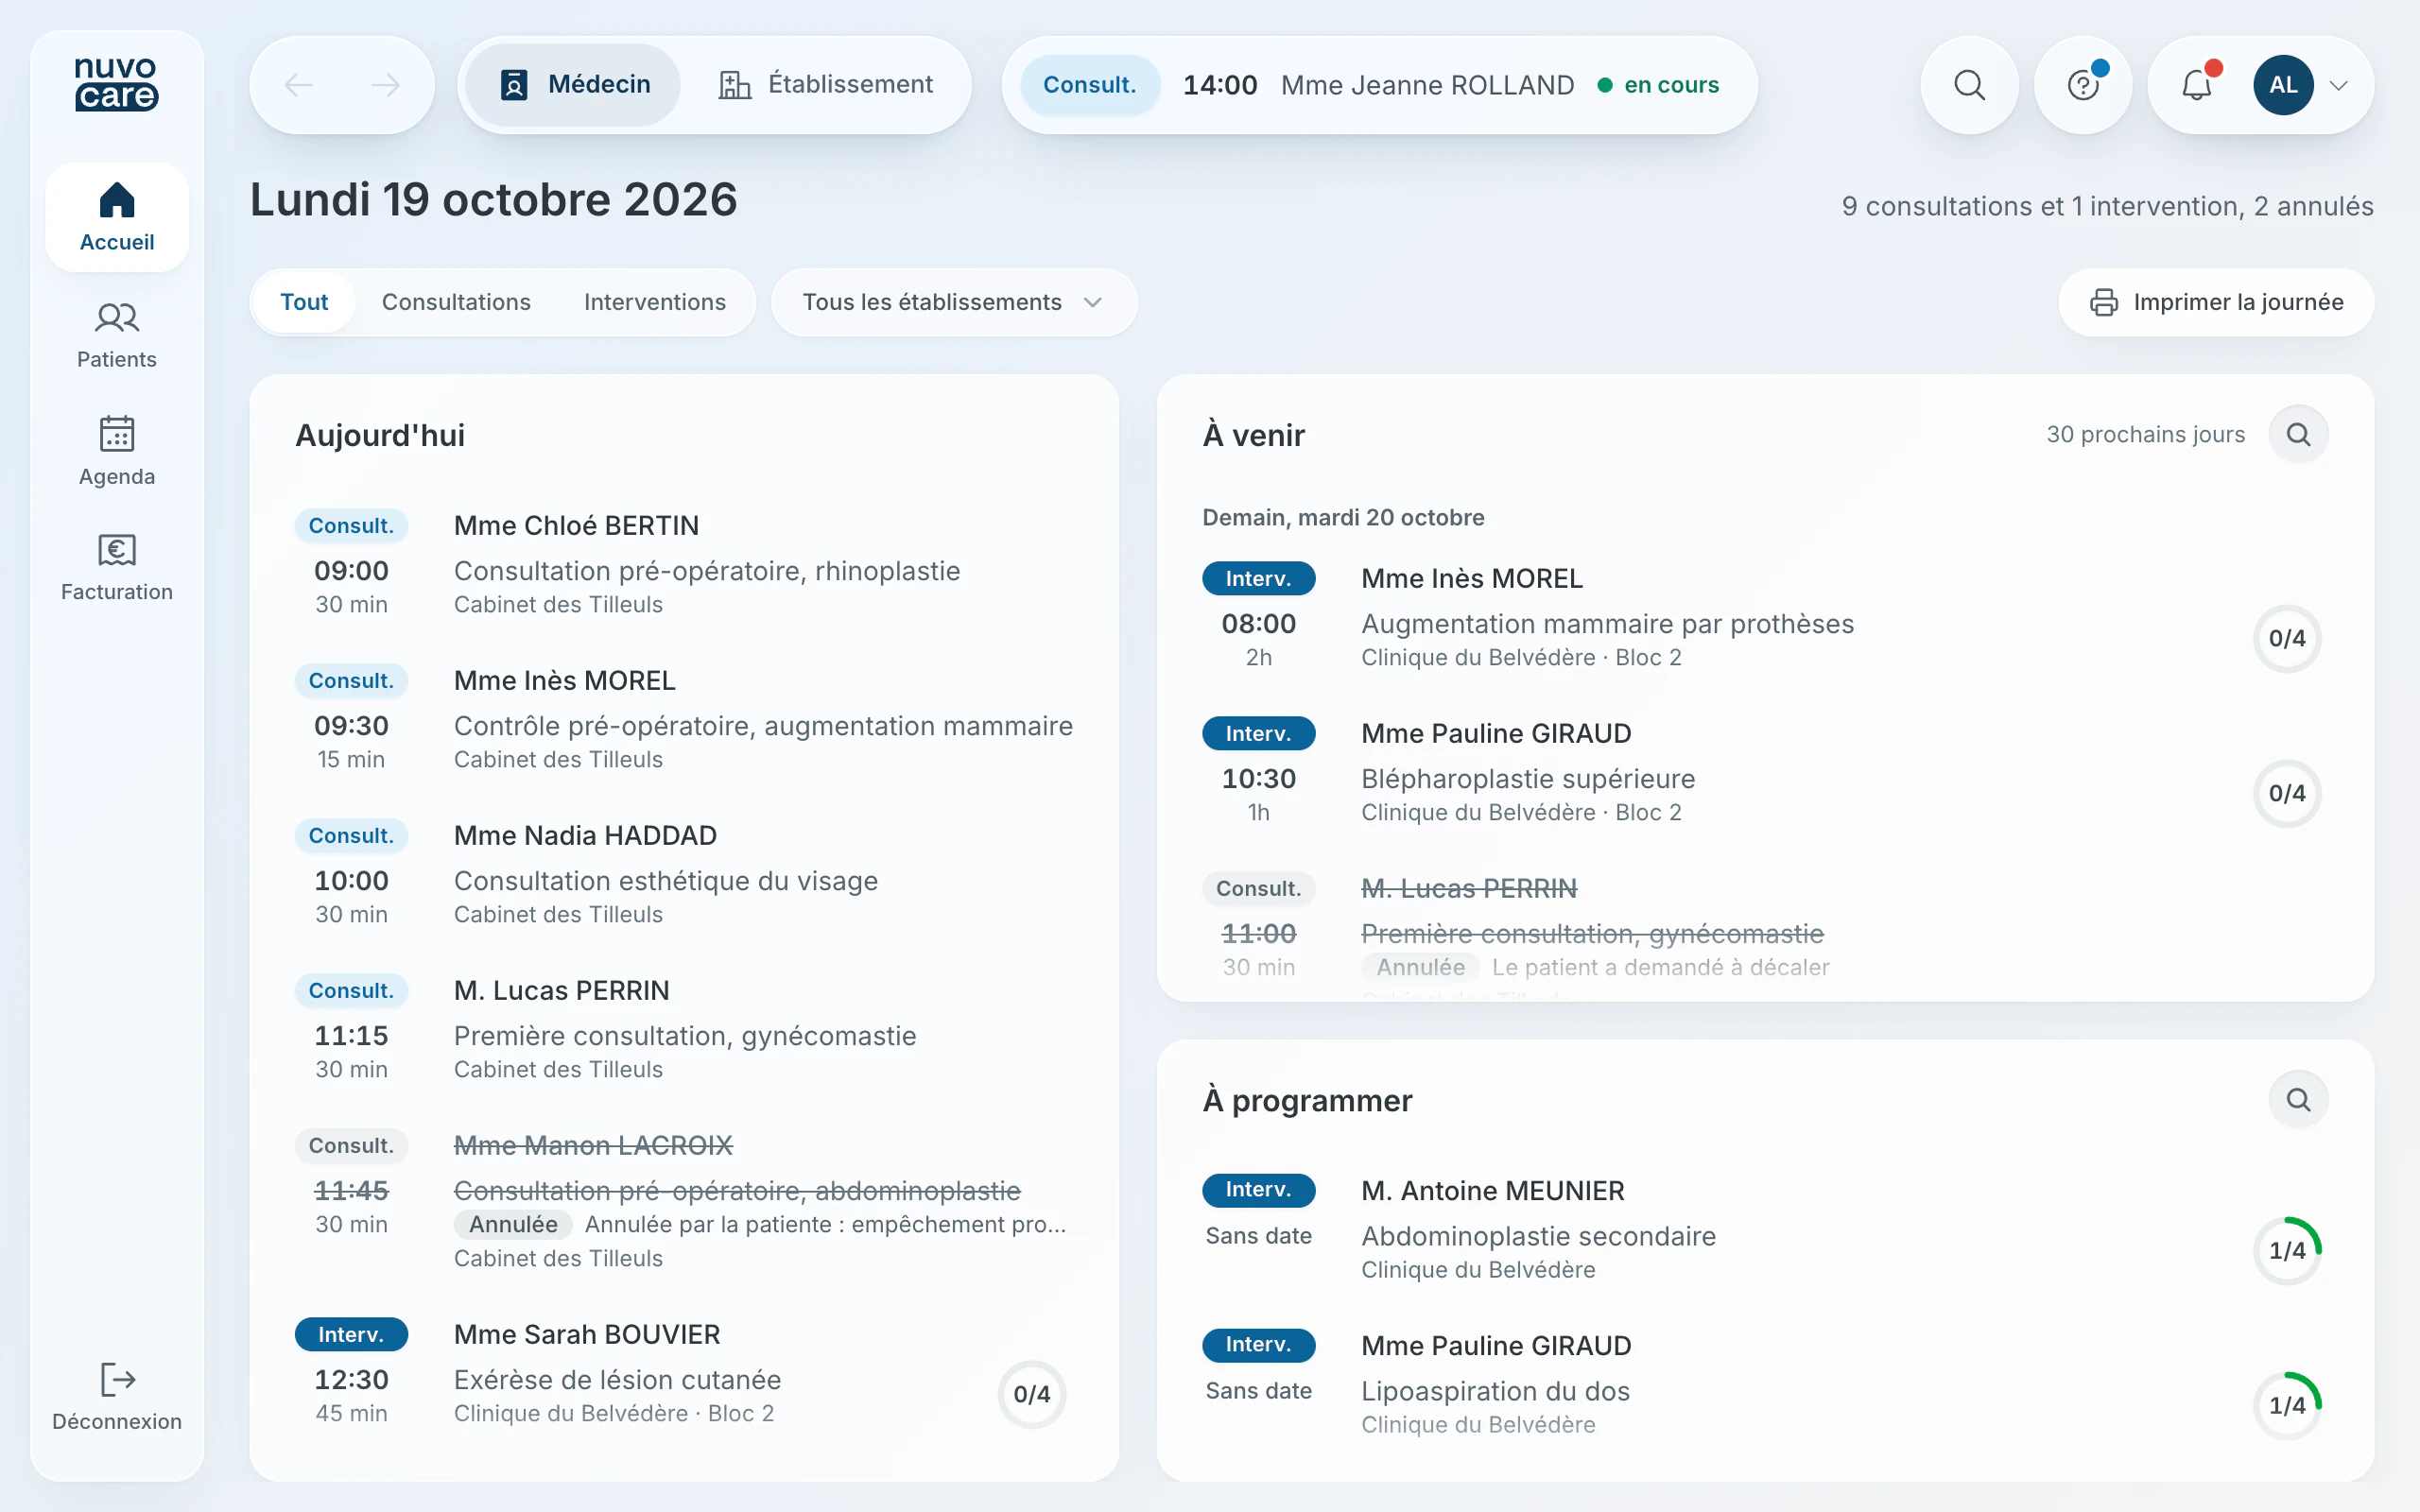
Task: Click Annulée badge on Manon LACROIX row
Action: 513,1224
